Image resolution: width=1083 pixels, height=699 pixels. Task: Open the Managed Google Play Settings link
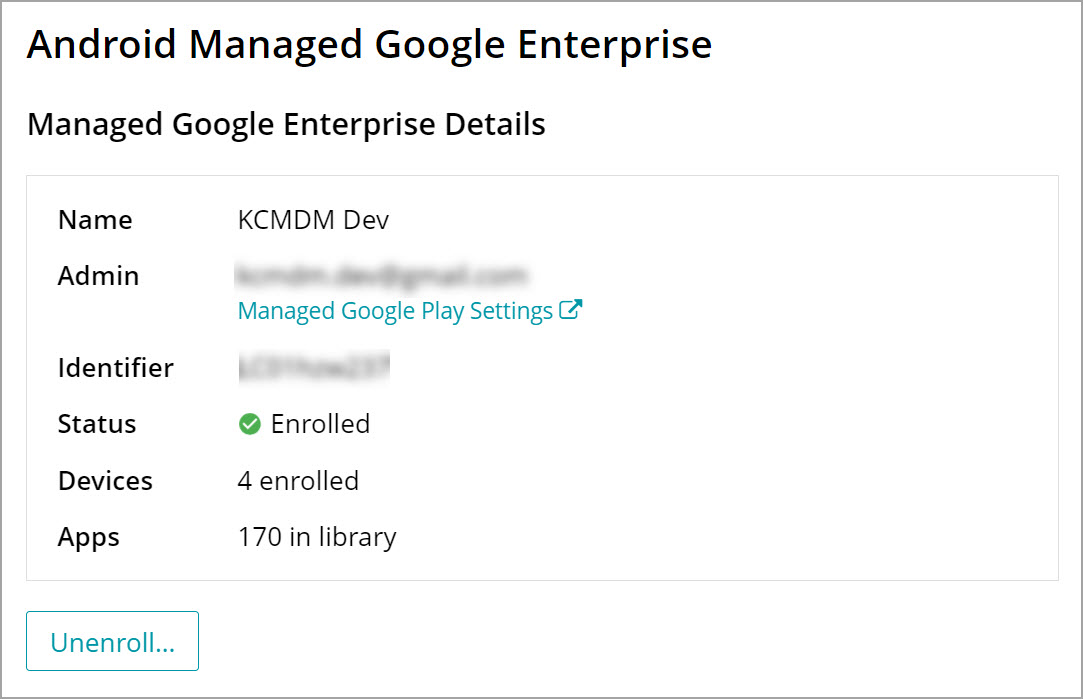[x=395, y=311]
